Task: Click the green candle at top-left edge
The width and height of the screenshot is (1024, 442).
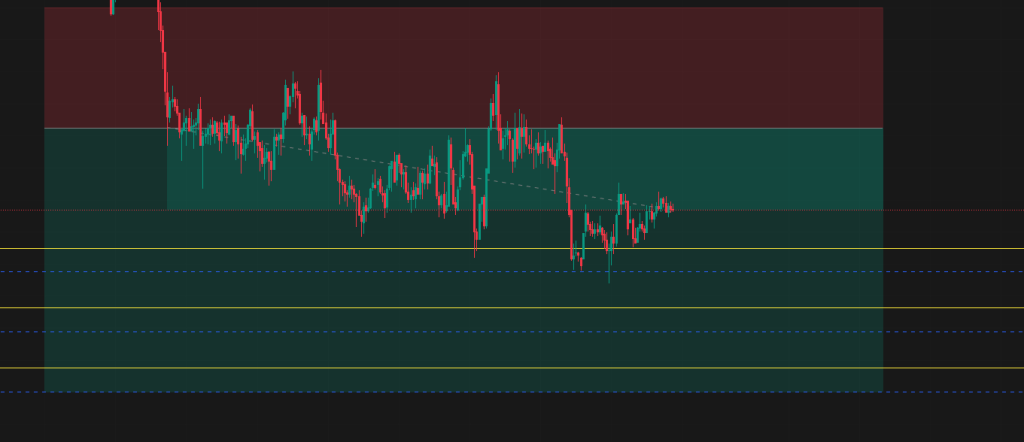Action: [x=112, y=7]
